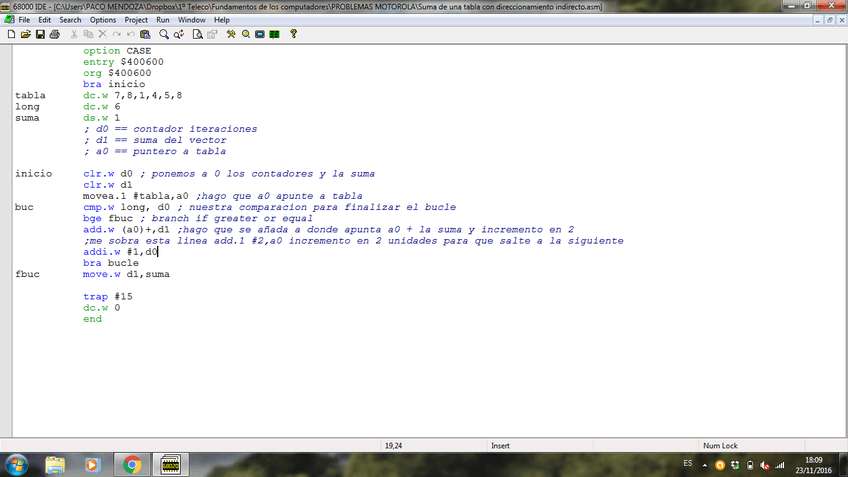Click the Dropbox tray icon
Viewport: 848px width, 477px height.
pos(735,465)
